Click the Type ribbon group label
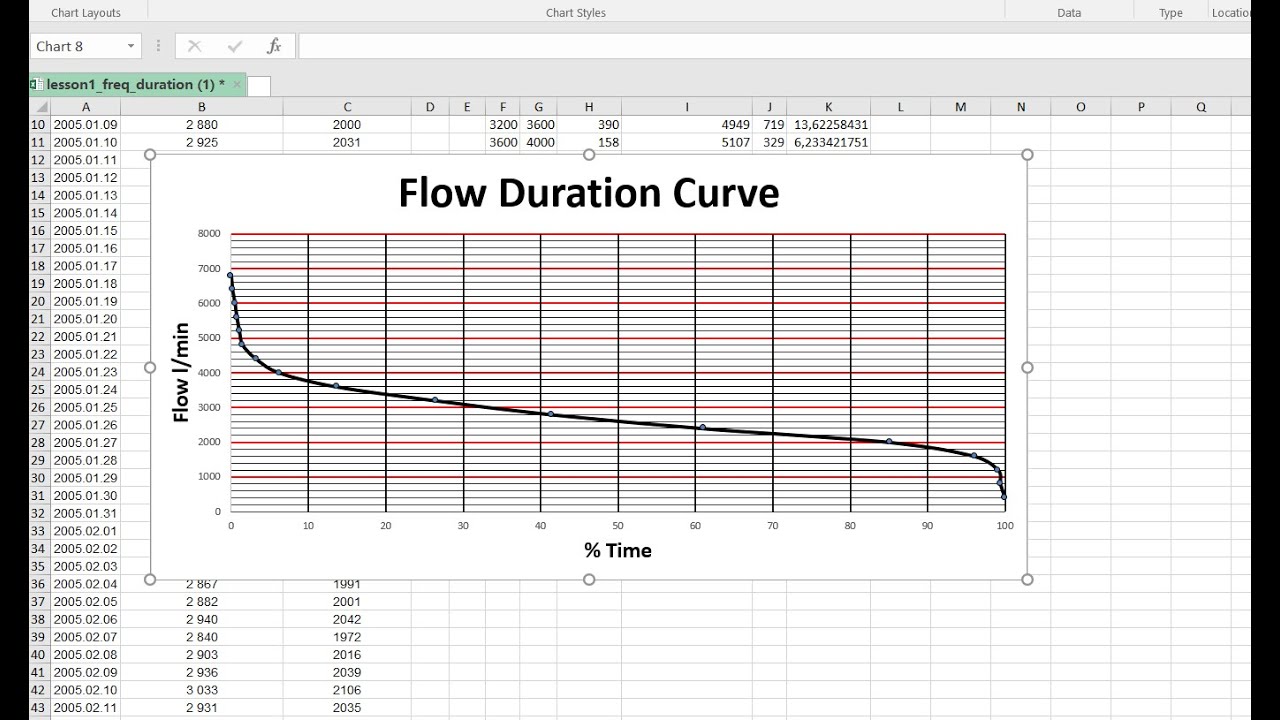This screenshot has height=720, width=1280. [1171, 13]
